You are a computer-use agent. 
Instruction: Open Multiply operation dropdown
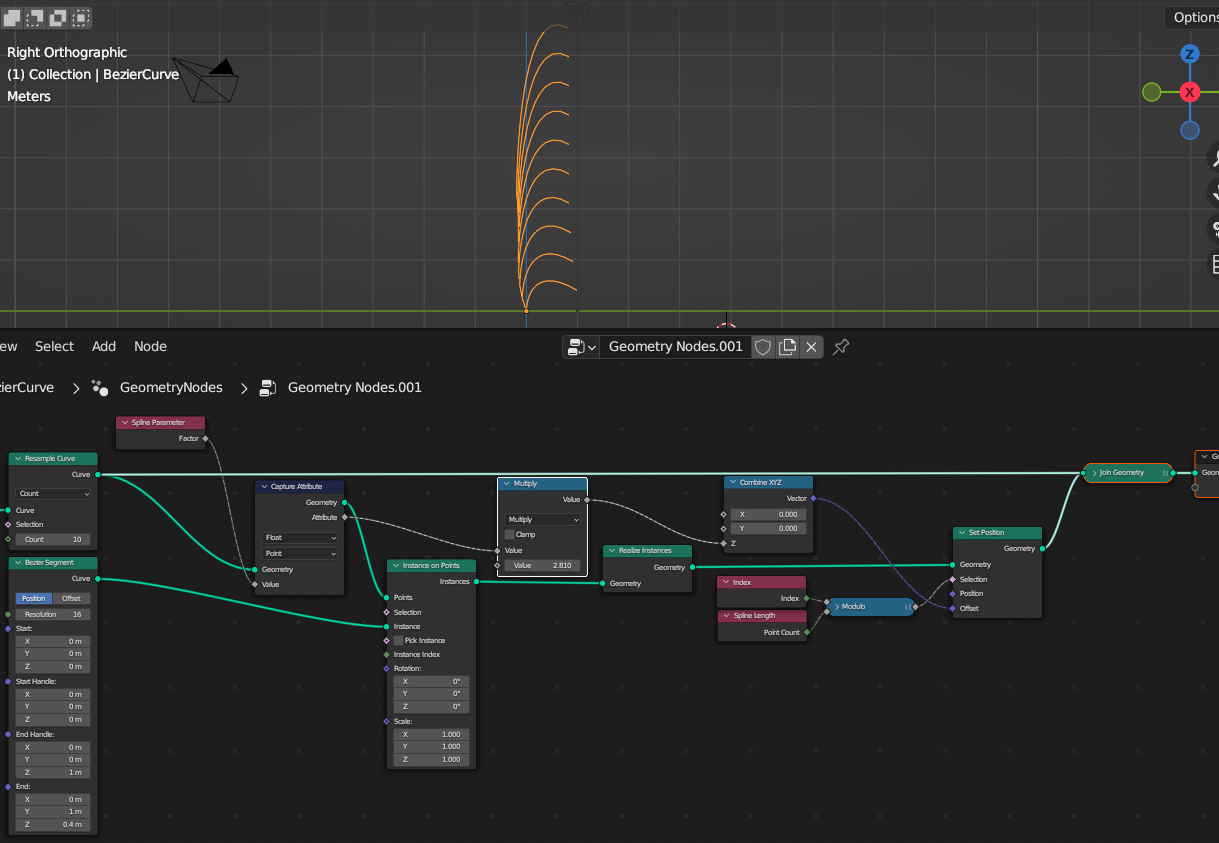(x=542, y=520)
